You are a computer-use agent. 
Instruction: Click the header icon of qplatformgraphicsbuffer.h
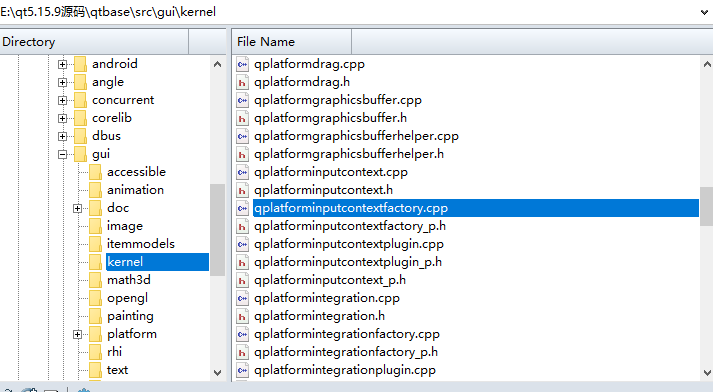(x=242, y=118)
